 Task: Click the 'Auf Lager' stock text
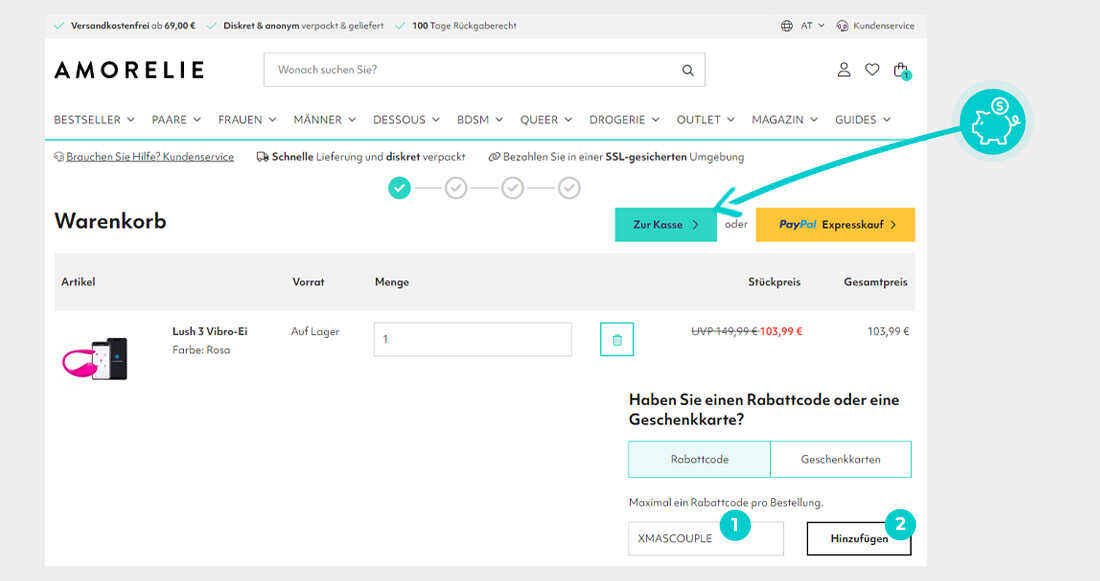tap(315, 331)
